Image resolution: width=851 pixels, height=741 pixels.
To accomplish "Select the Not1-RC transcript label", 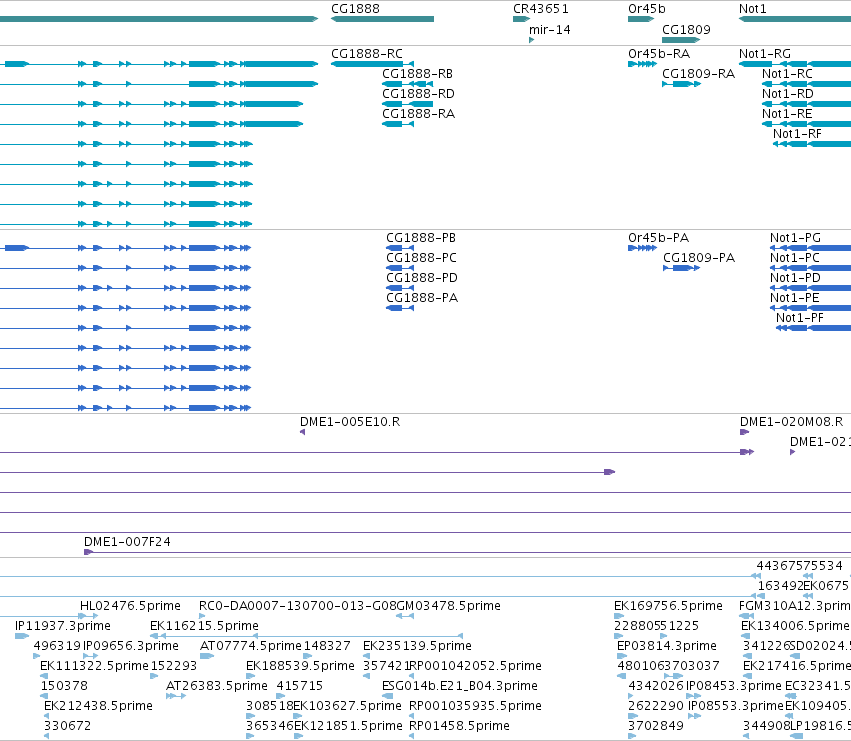I will [x=787, y=74].
